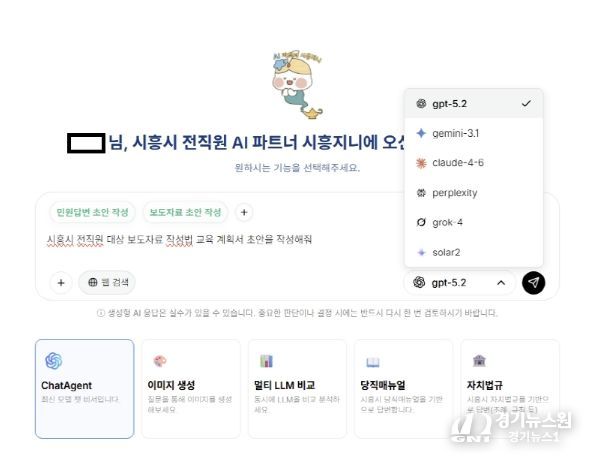Send the message with paper plane button
This screenshot has width=591, height=463.
tap(533, 283)
